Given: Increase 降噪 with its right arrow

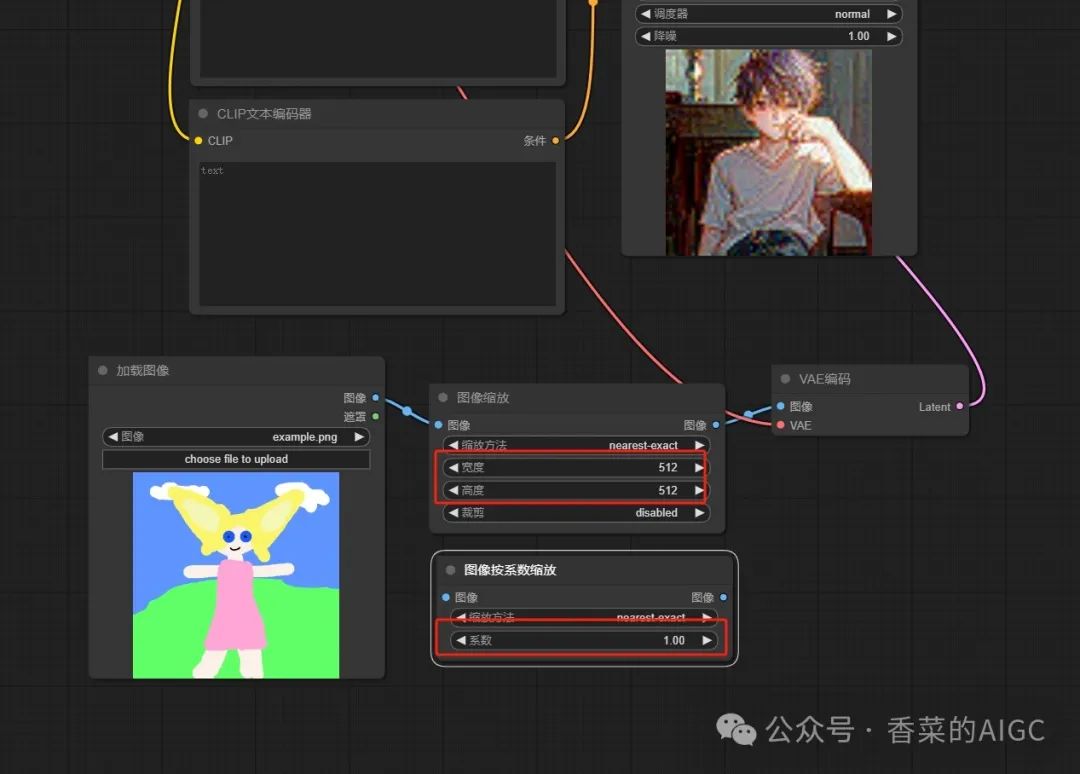Looking at the screenshot, I should pos(891,36).
